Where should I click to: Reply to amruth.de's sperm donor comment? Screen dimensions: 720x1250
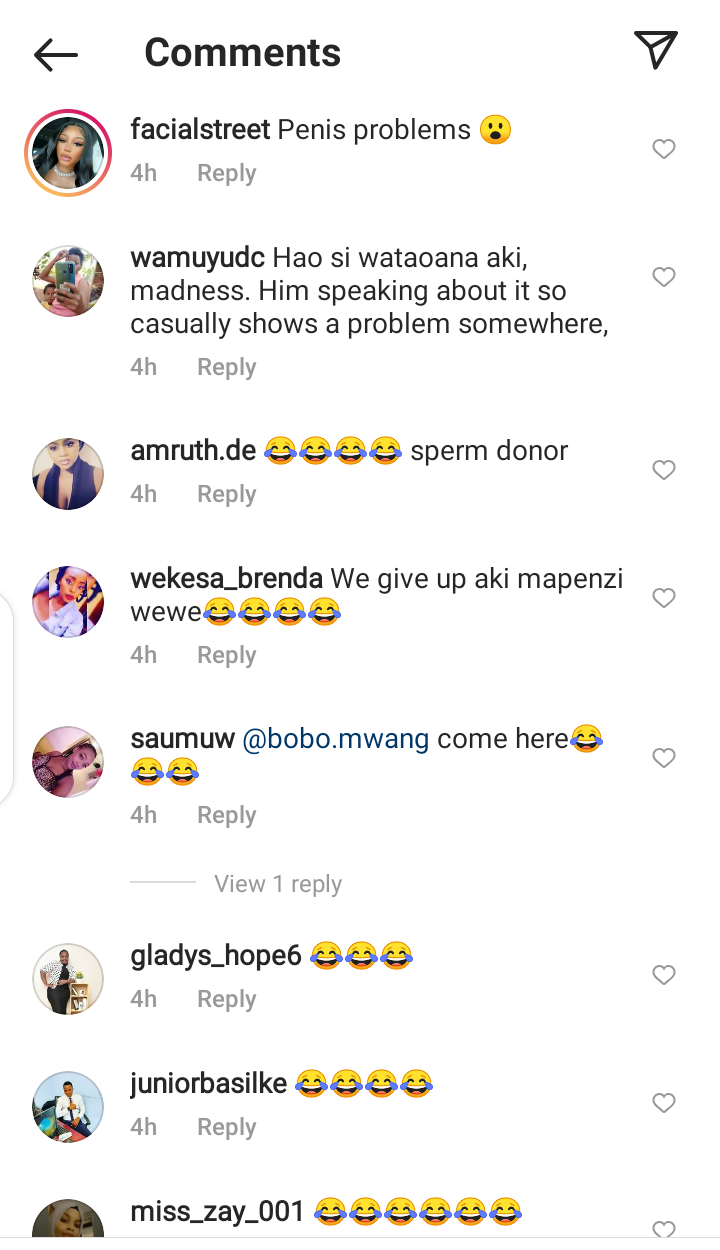(226, 494)
